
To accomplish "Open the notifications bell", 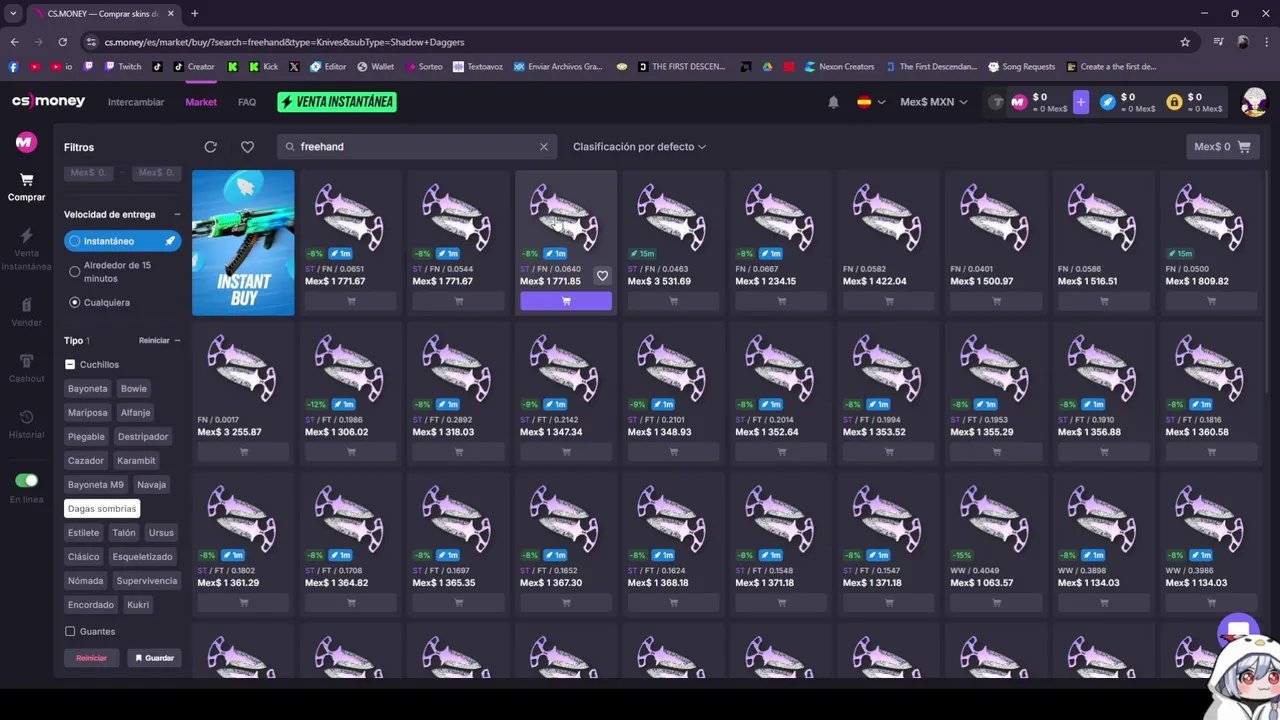I will (x=833, y=102).
